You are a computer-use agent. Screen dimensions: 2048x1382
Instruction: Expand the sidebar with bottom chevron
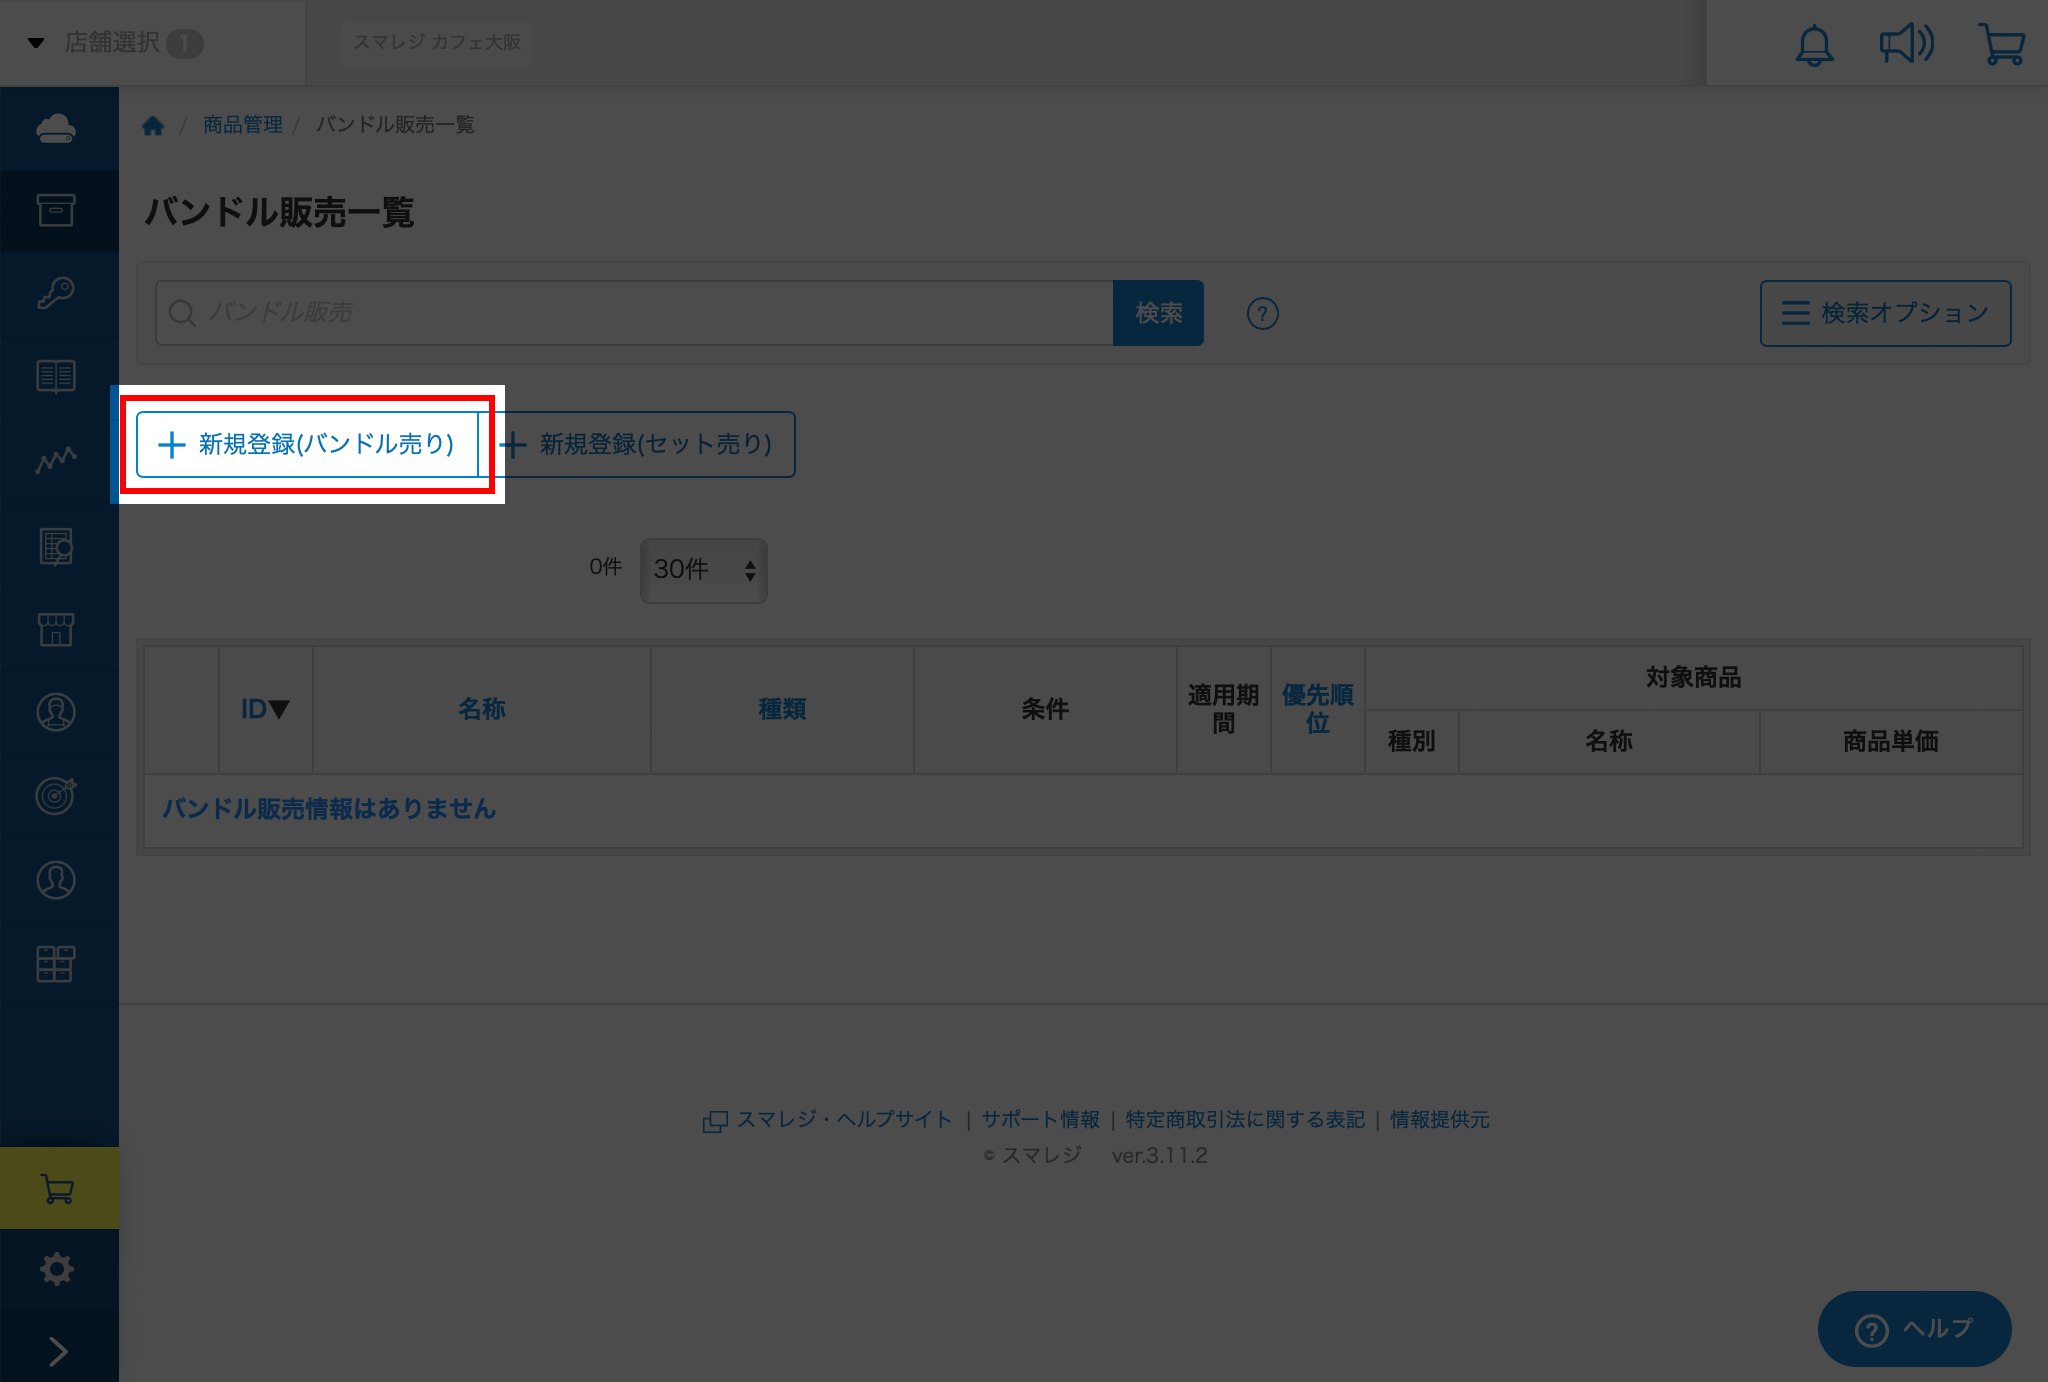point(58,1351)
